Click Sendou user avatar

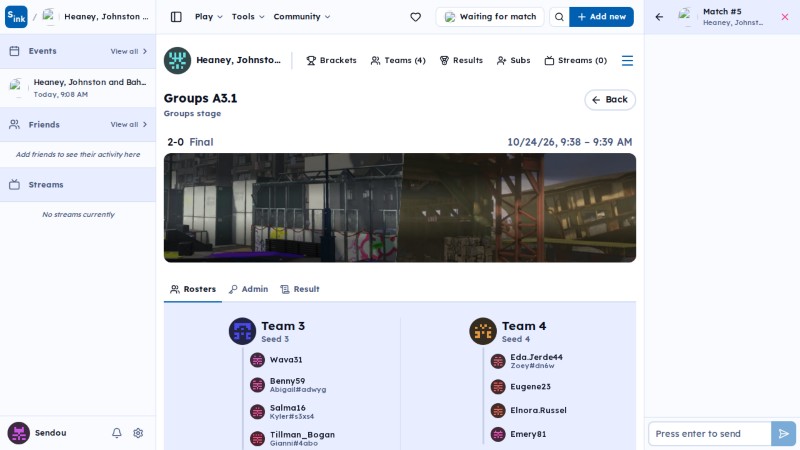pyautogui.click(x=18, y=433)
